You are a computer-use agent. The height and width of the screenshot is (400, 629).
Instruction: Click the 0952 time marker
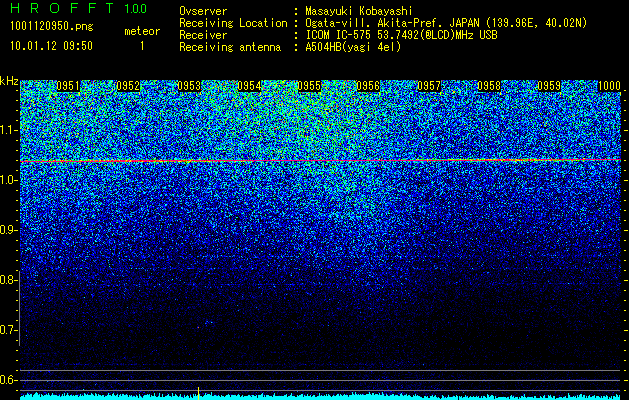tap(128, 86)
